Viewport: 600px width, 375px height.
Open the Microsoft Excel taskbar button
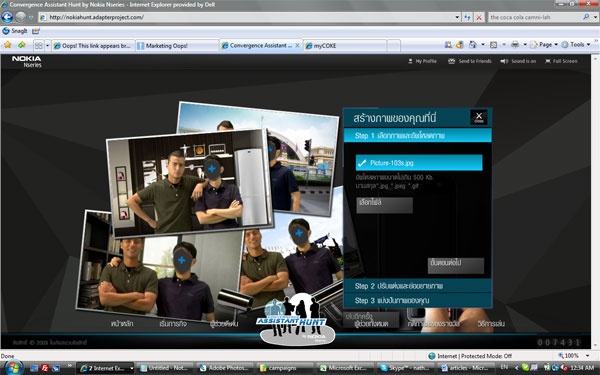(345, 368)
